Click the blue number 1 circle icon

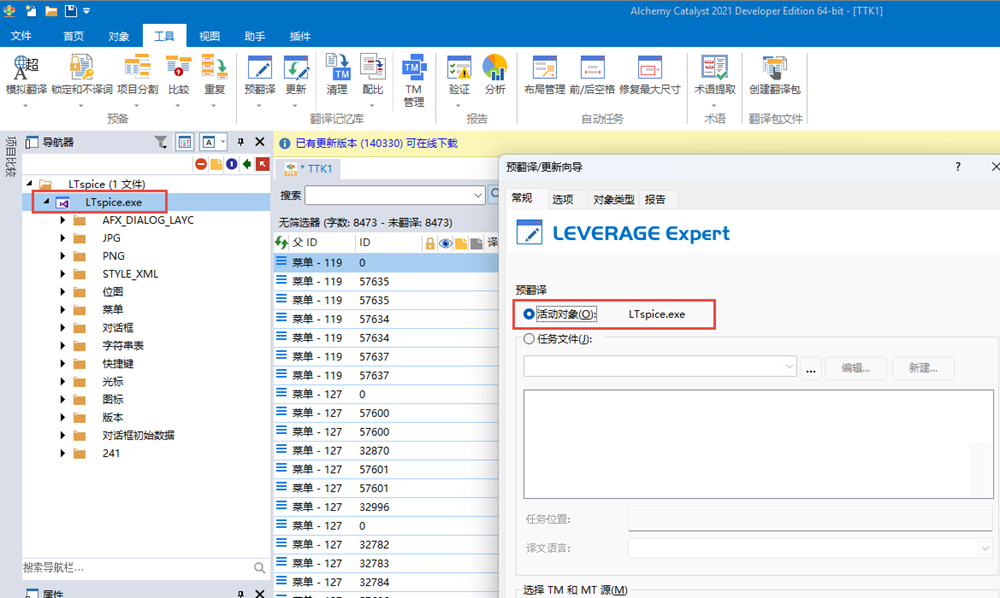tap(232, 164)
